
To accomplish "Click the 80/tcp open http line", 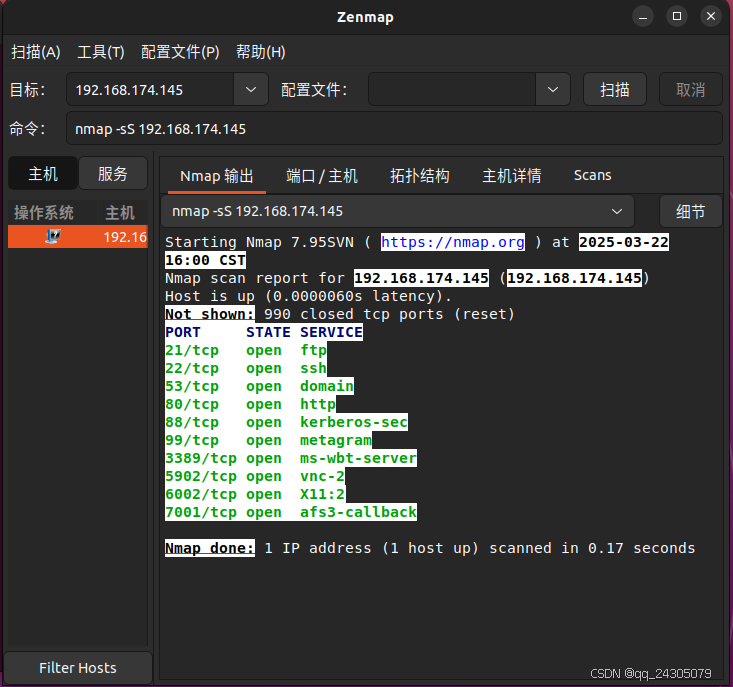I will 251,404.
